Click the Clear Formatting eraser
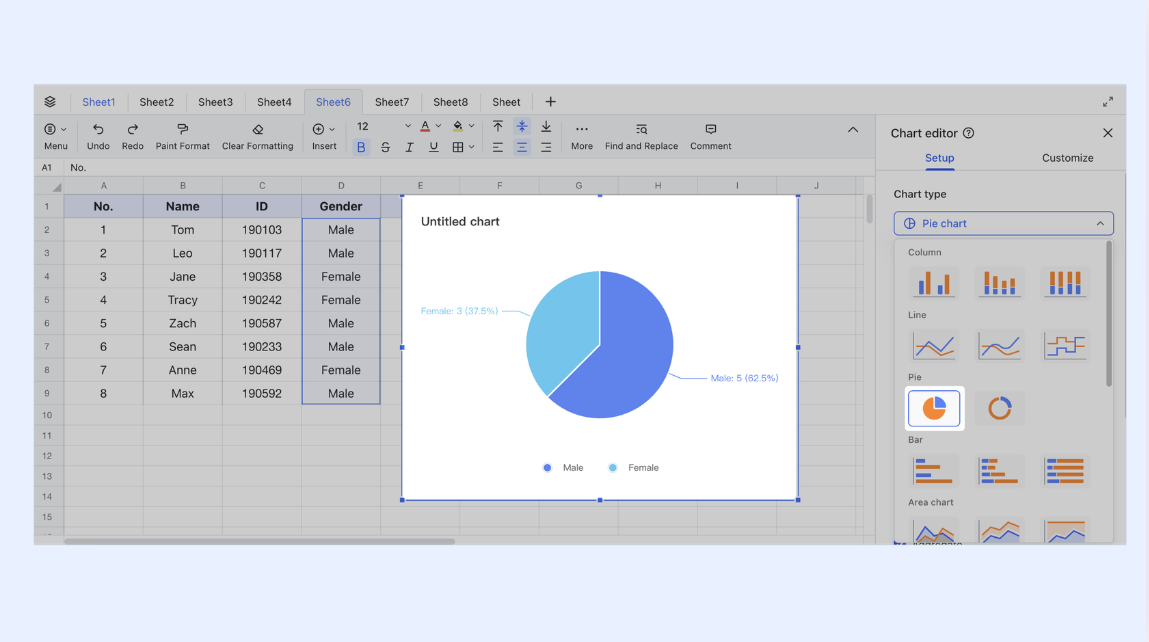The image size is (1149, 642). tap(258, 129)
